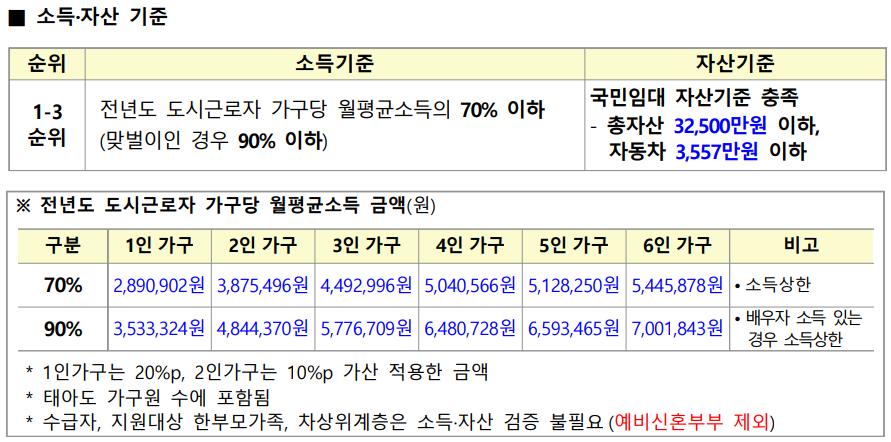891x442 pixels.
Task: Select the 3인 가구 header cell
Action: coord(367,245)
